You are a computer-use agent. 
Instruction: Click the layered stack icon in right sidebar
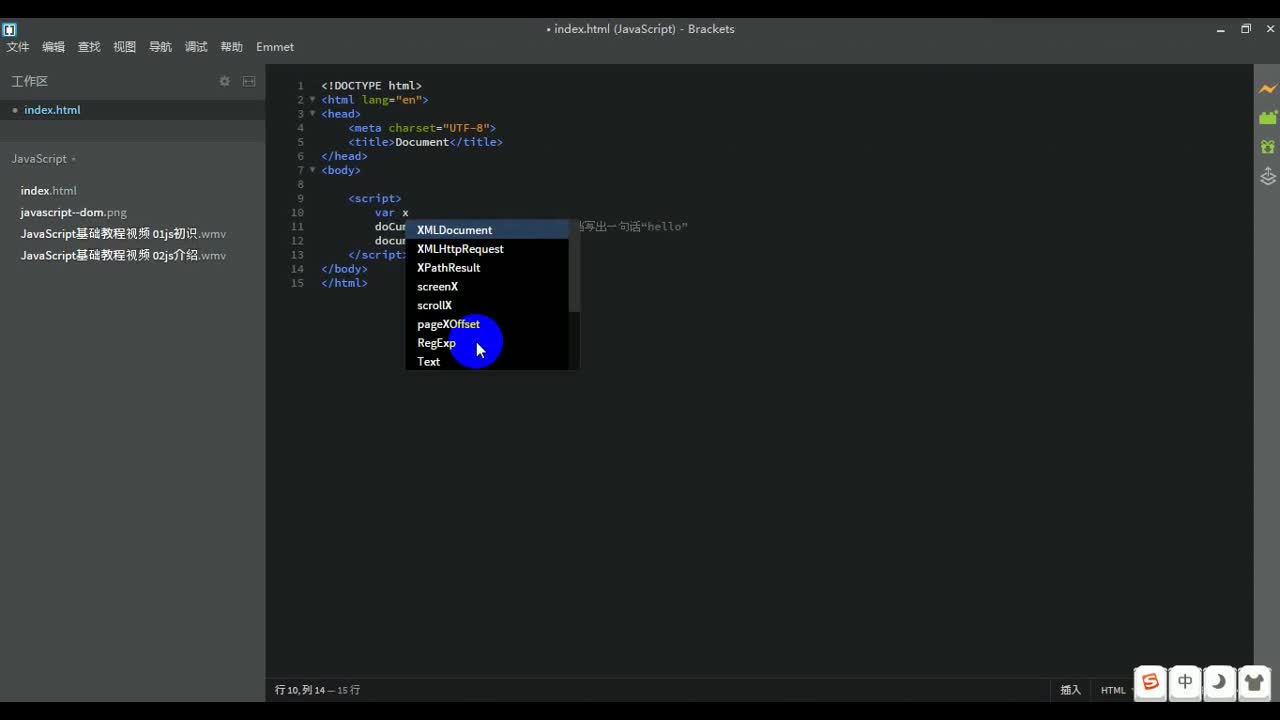click(1267, 176)
